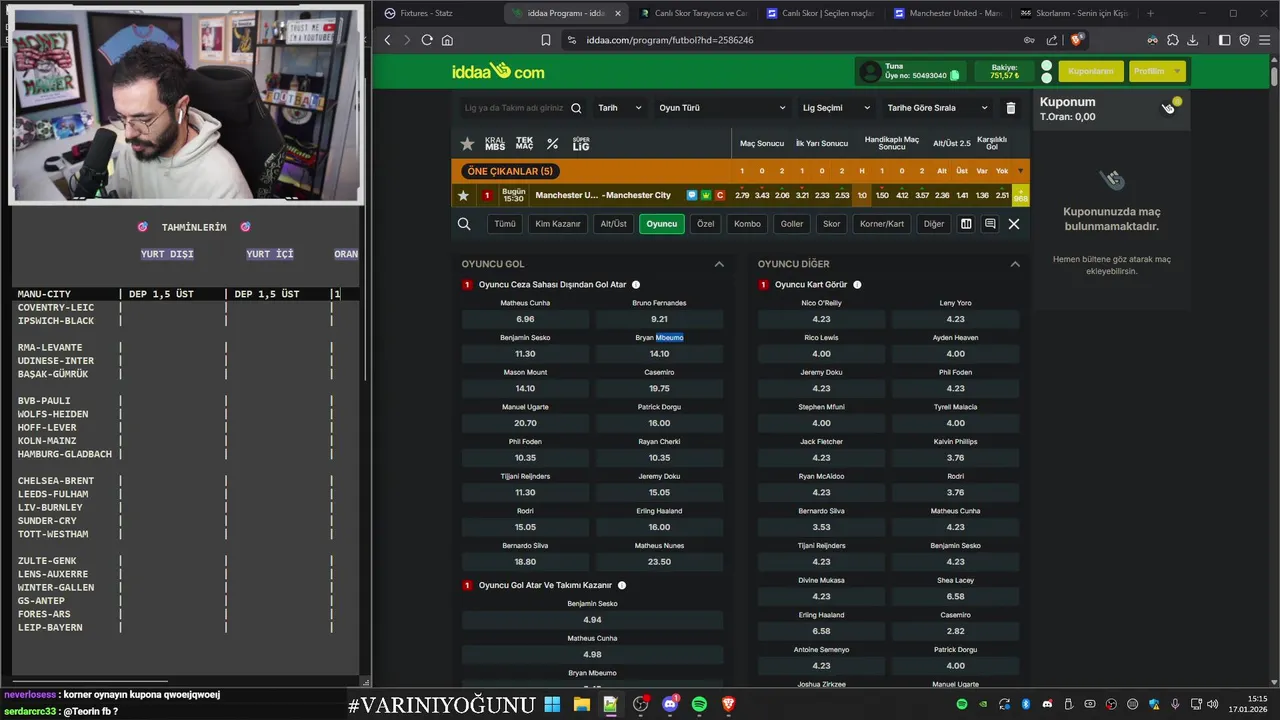Open the Oyun Türü dropdown
Image resolution: width=1280 pixels, height=720 pixels.
coord(722,108)
